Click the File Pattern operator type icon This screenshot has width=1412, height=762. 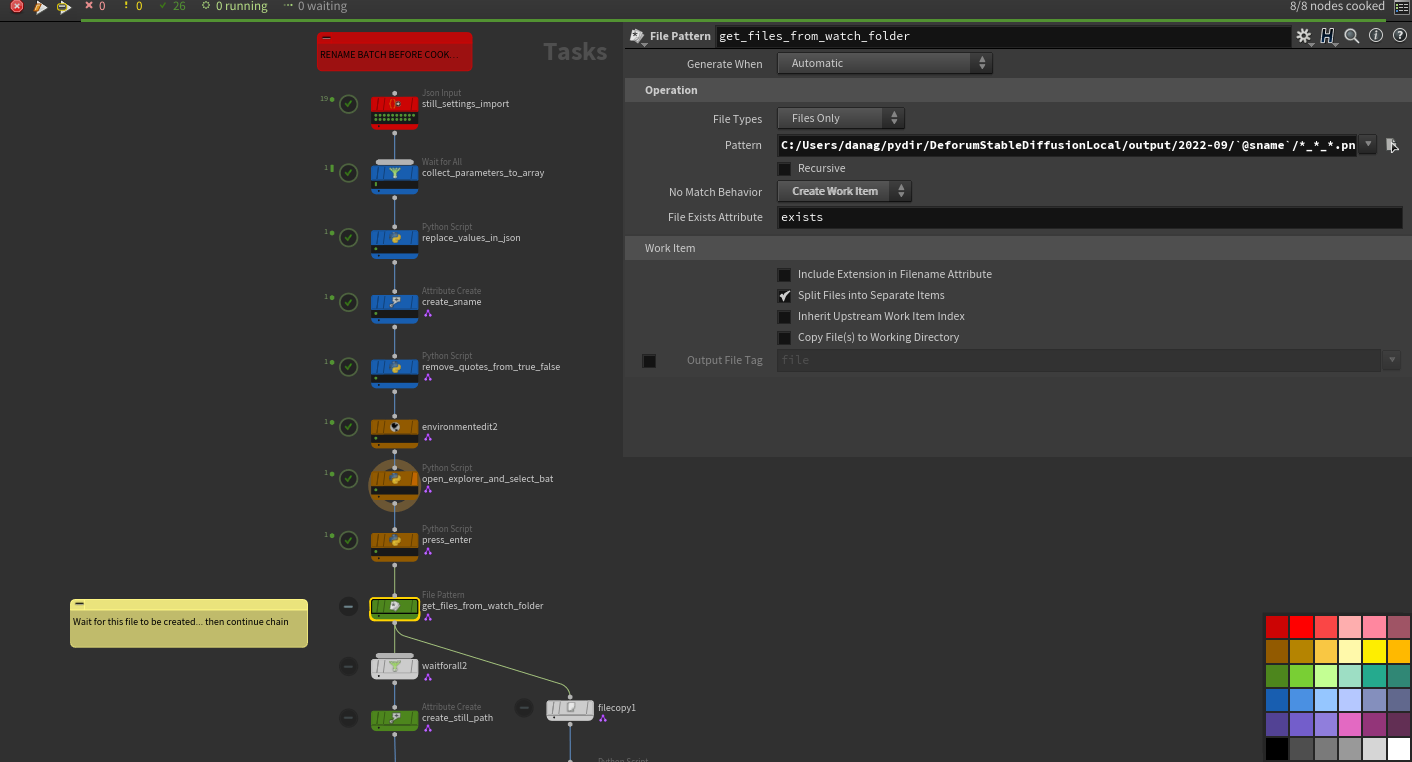coord(636,36)
